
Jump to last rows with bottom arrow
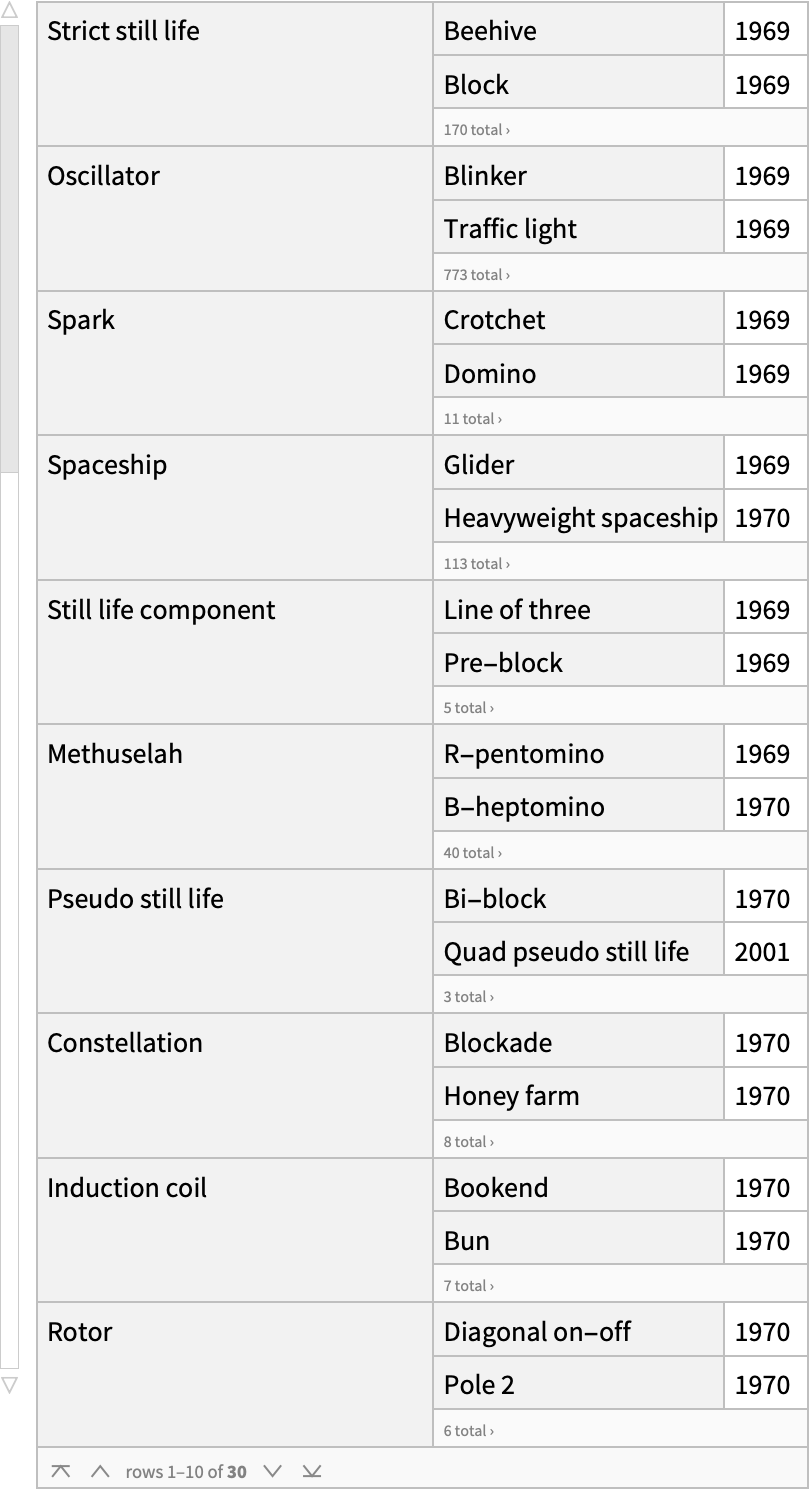point(312,1471)
